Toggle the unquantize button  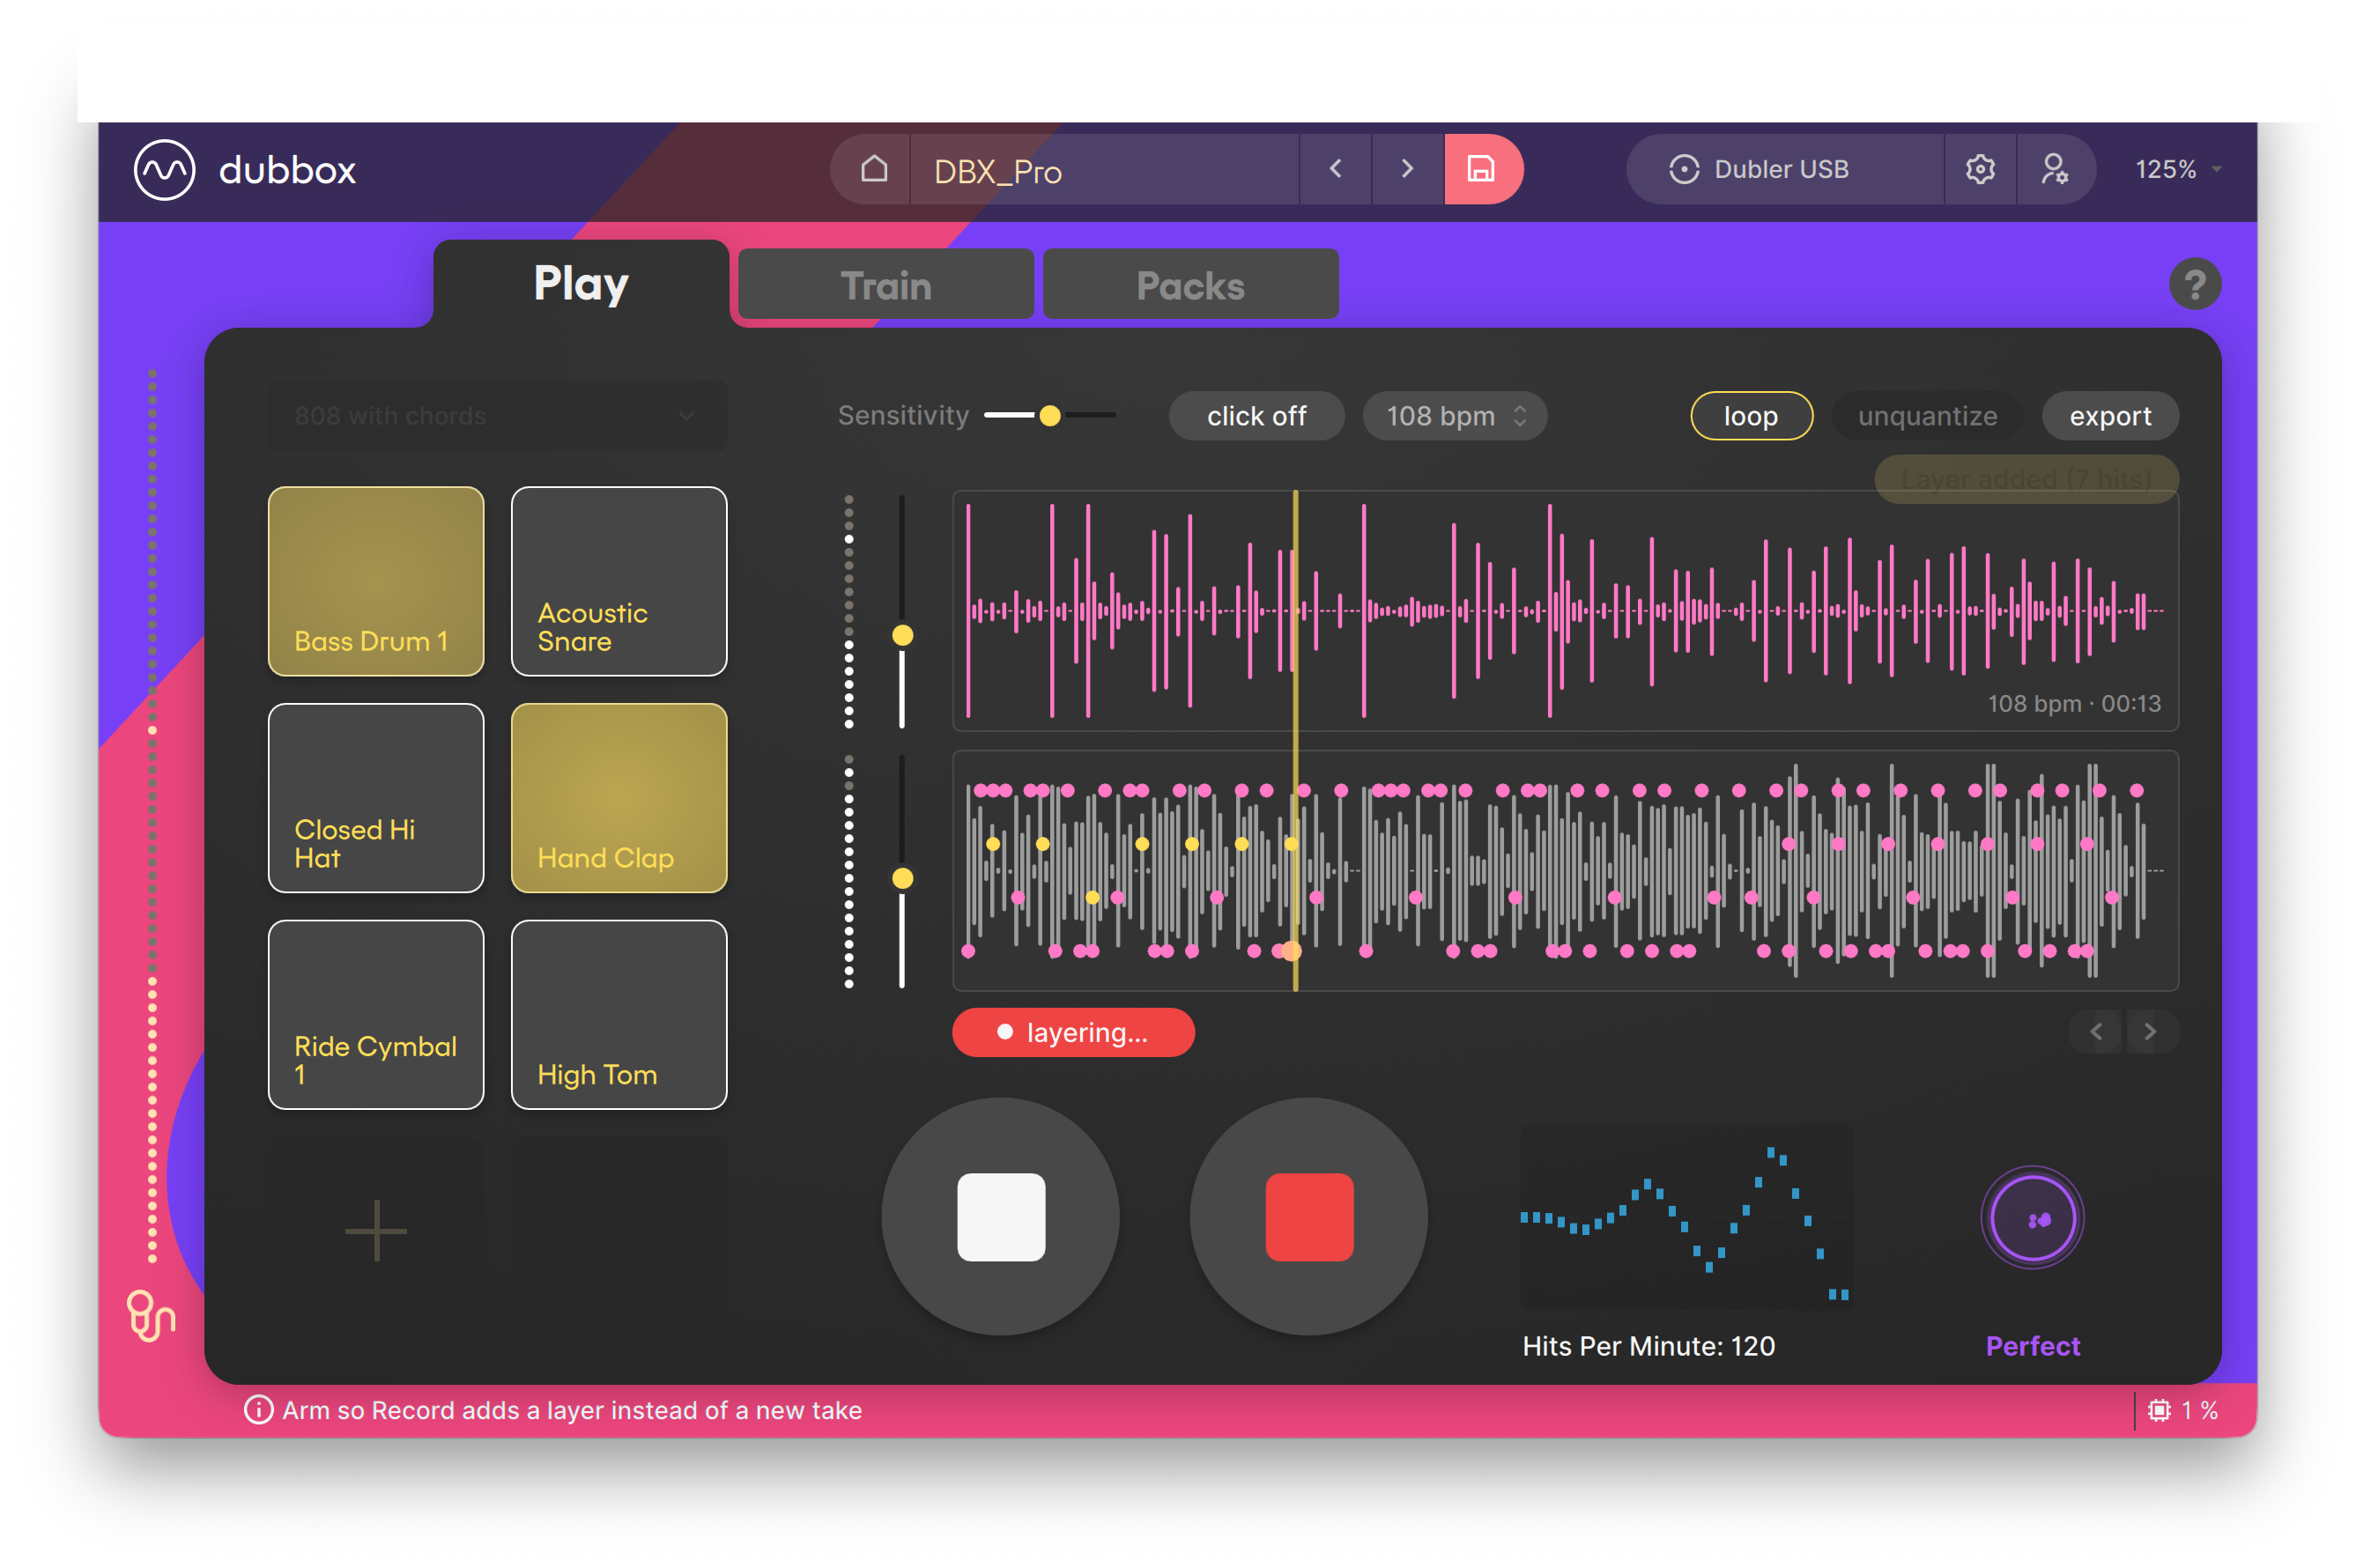pos(1927,416)
